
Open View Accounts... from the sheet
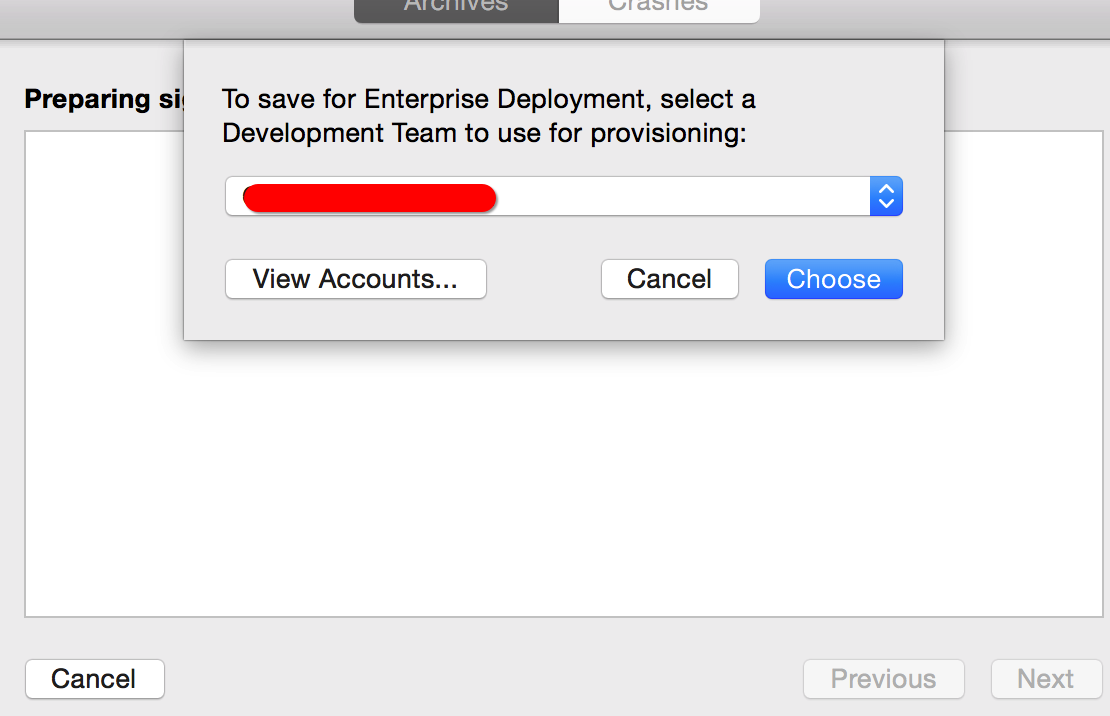tap(355, 279)
